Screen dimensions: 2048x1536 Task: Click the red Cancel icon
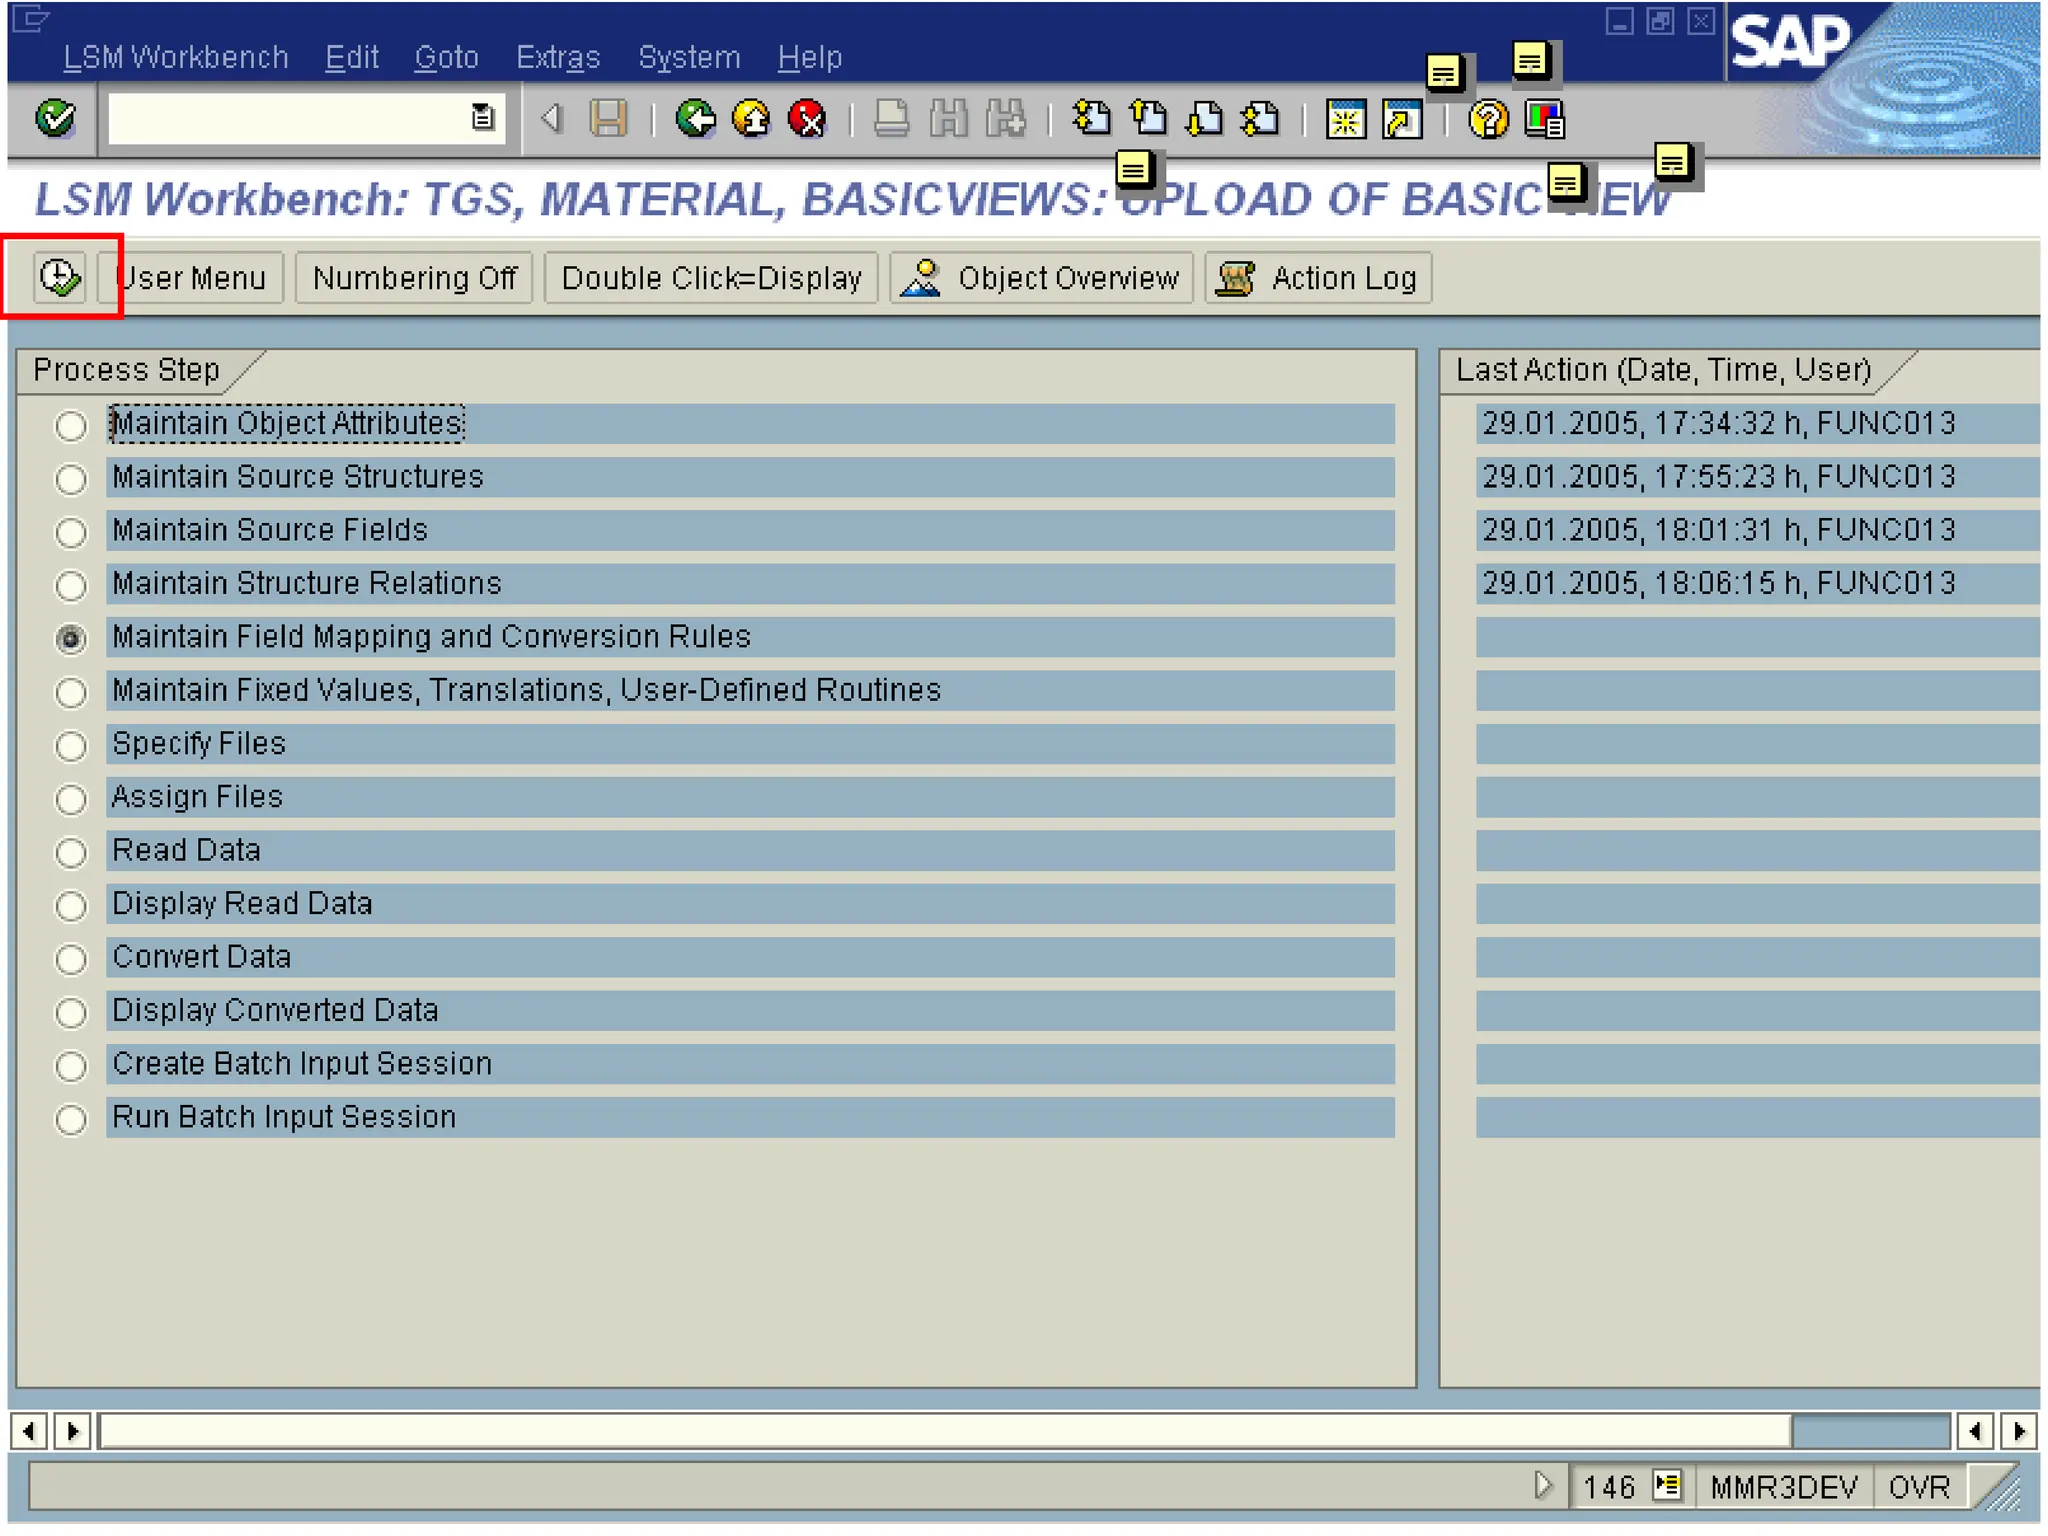[x=807, y=119]
